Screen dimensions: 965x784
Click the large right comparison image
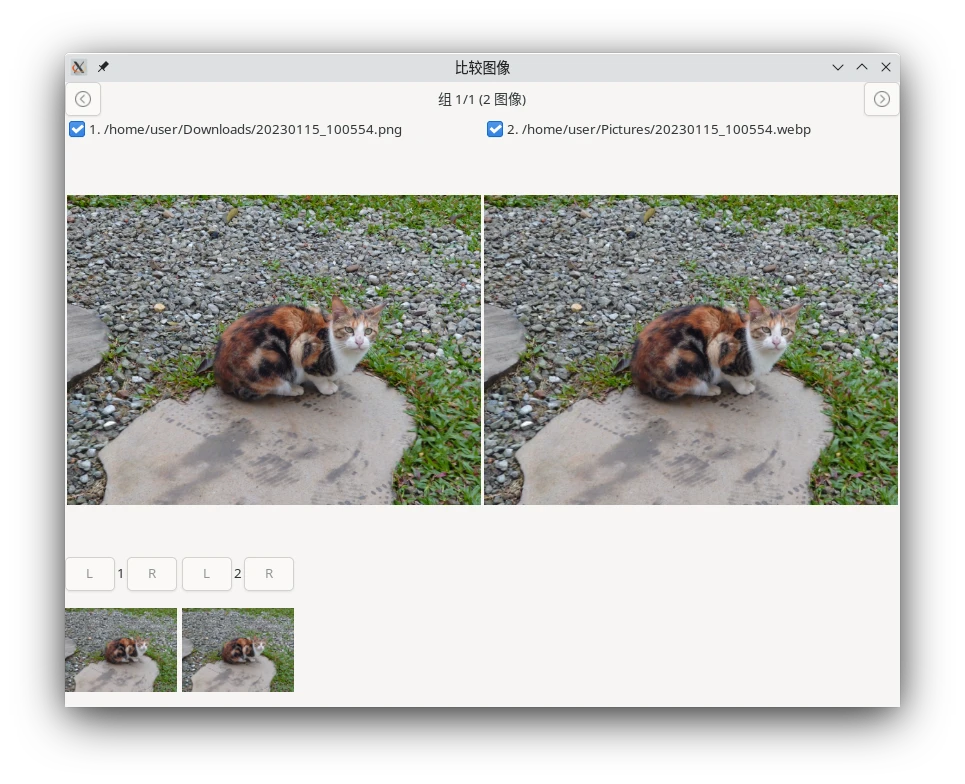coord(691,350)
